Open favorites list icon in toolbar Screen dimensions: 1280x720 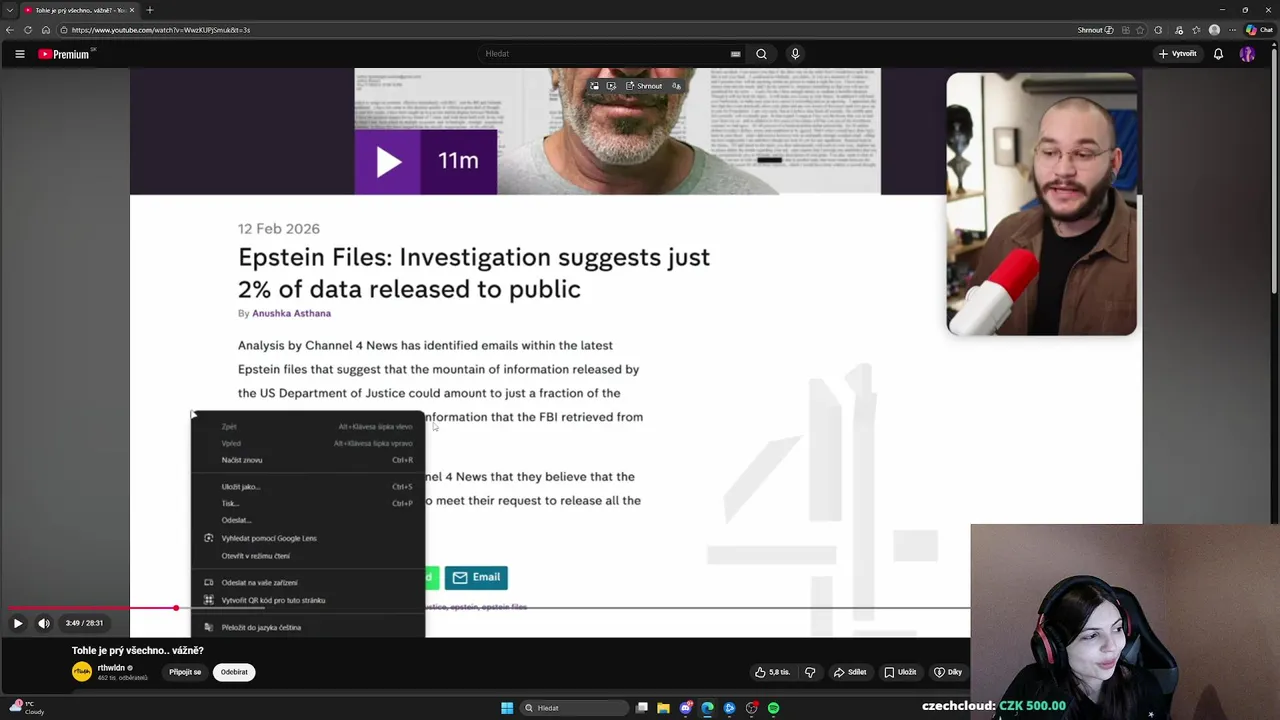tap(1196, 30)
